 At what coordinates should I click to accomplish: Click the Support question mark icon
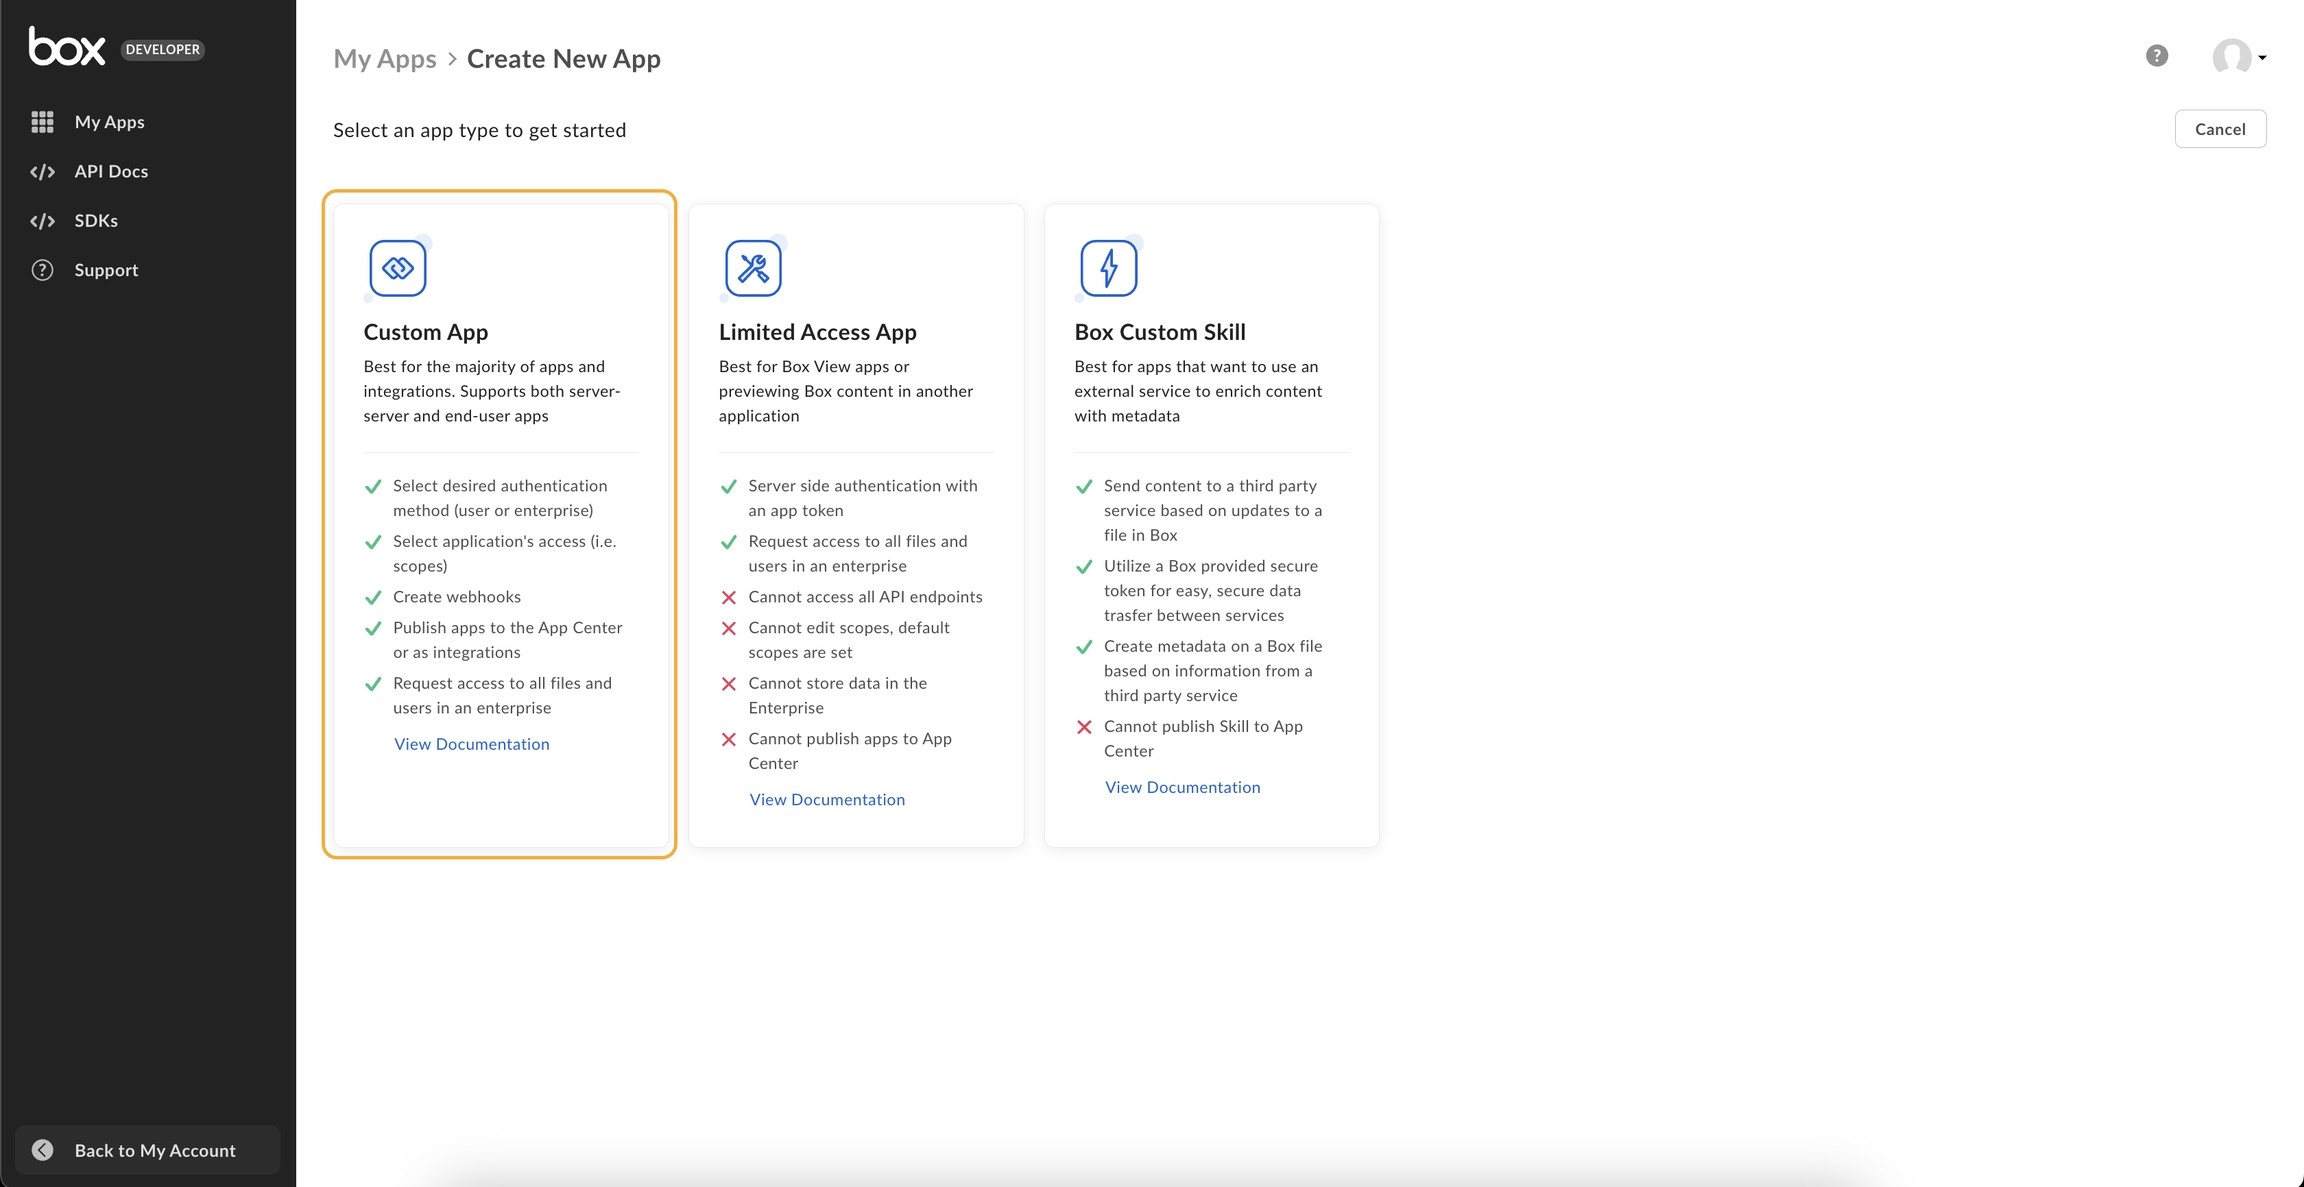click(42, 270)
